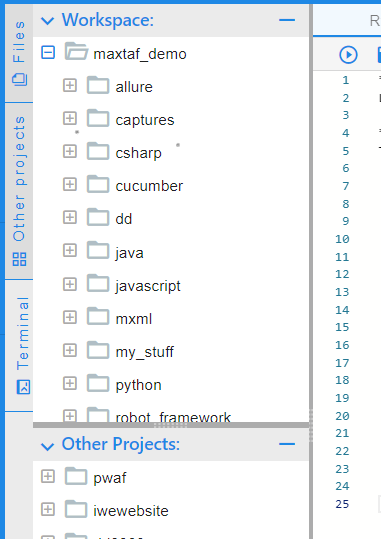Click the pwaf project folder icon
Image resolution: width=381 pixels, height=539 pixels.
pyautogui.click(x=76, y=475)
